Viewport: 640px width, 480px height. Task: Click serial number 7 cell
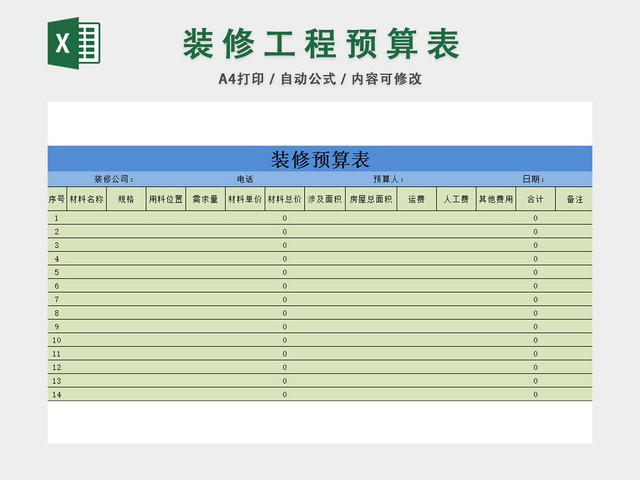click(57, 299)
